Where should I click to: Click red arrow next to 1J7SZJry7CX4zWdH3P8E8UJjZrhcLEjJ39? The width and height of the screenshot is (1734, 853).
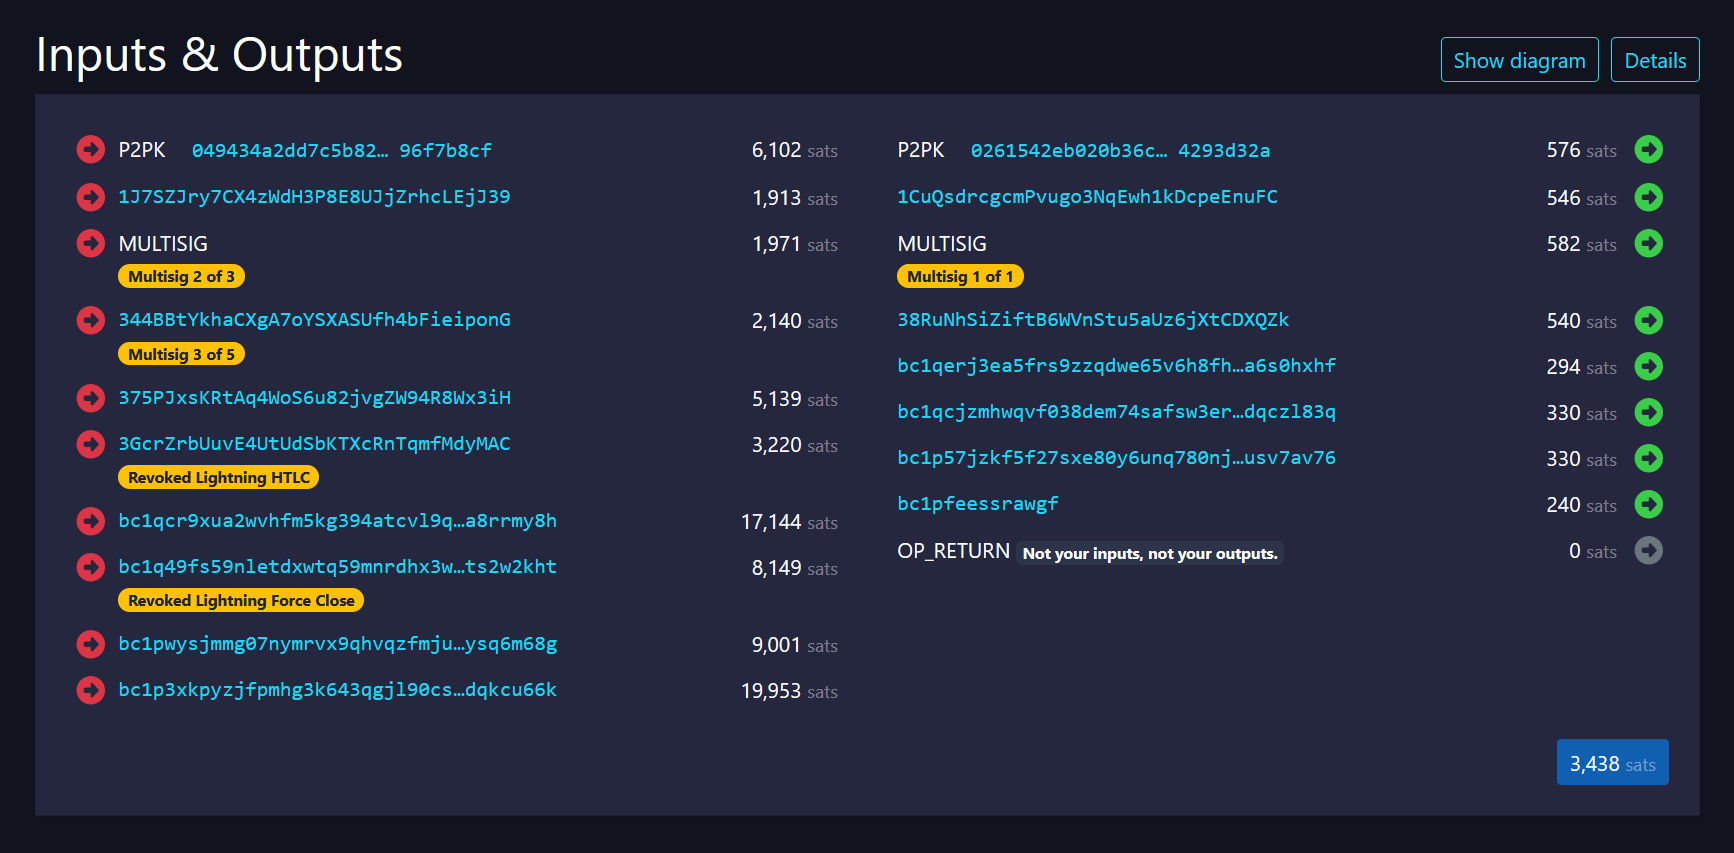[x=91, y=197]
